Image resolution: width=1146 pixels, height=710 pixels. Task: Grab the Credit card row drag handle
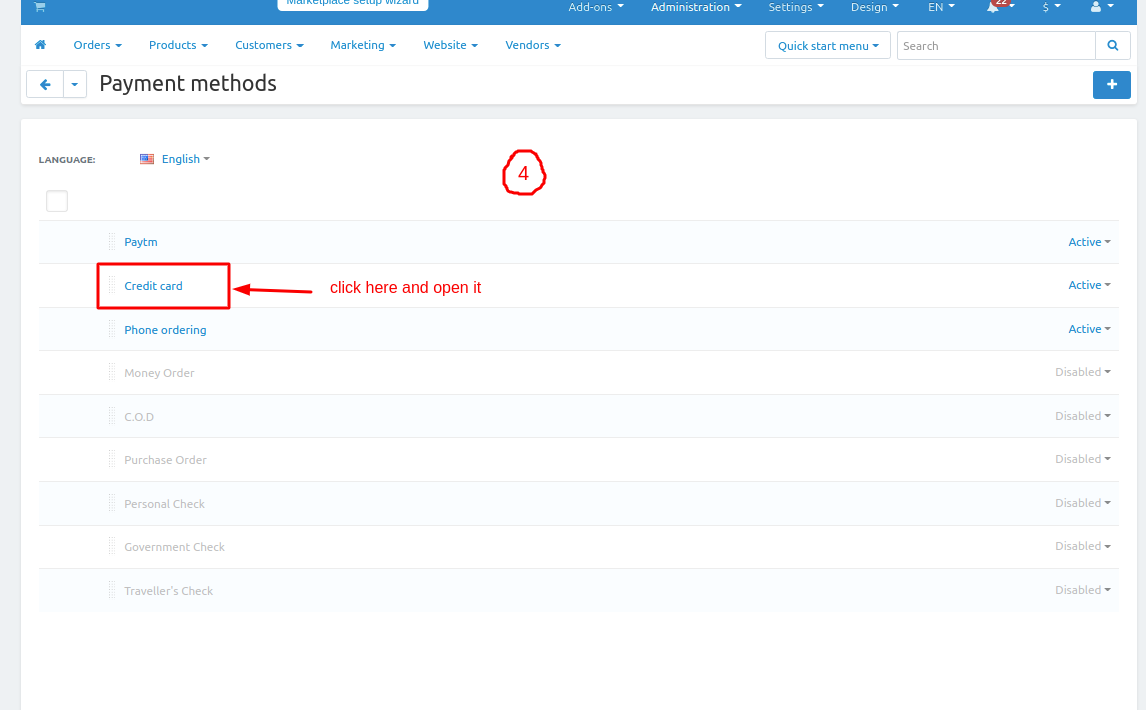pos(112,286)
